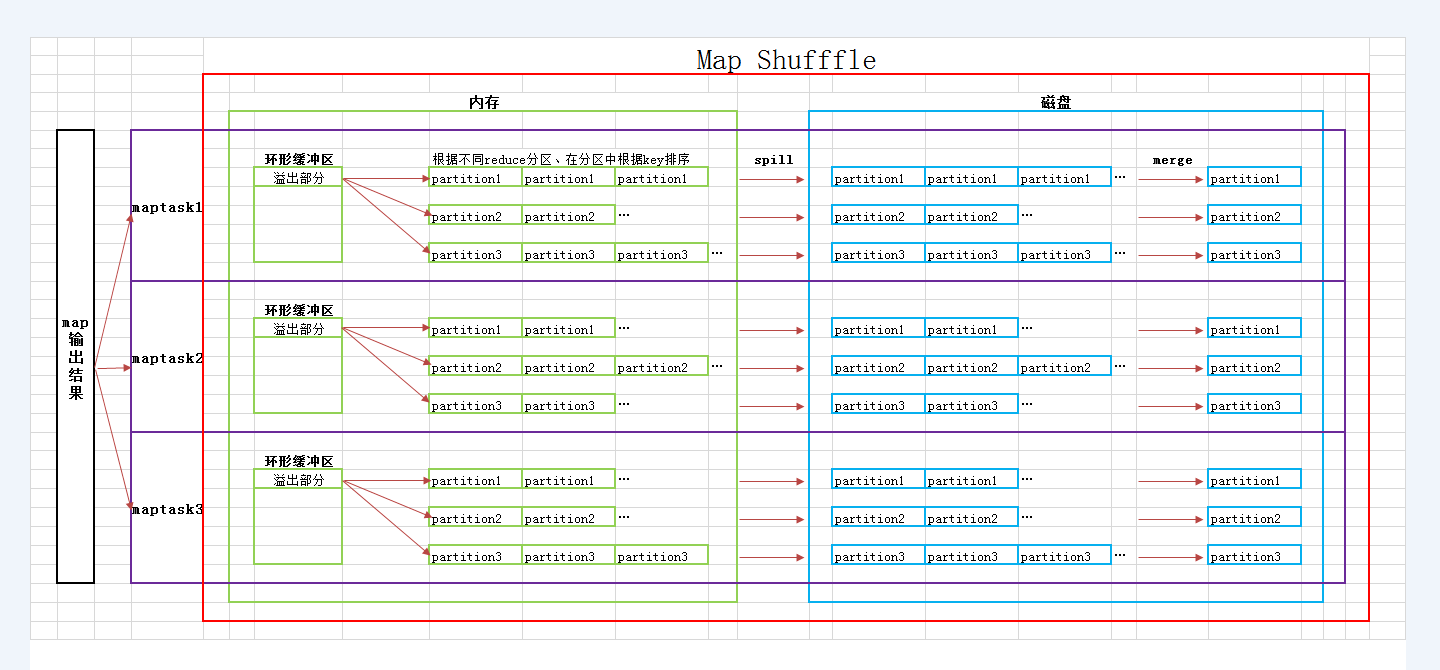Click maptask3's merged "partition3" cell under merge
This screenshot has height=670, width=1440.
[1254, 556]
